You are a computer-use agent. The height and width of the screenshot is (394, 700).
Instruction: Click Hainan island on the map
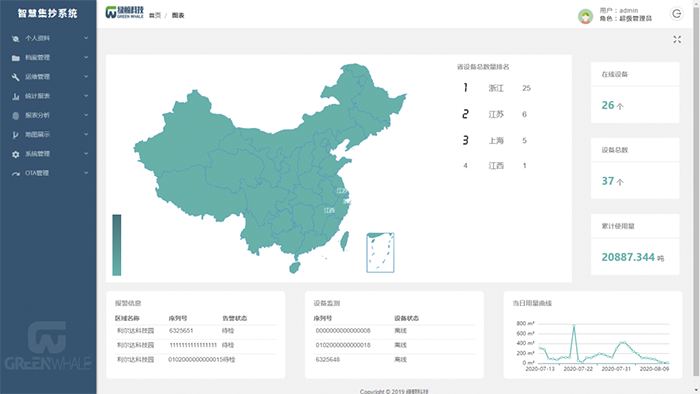tap(295, 268)
